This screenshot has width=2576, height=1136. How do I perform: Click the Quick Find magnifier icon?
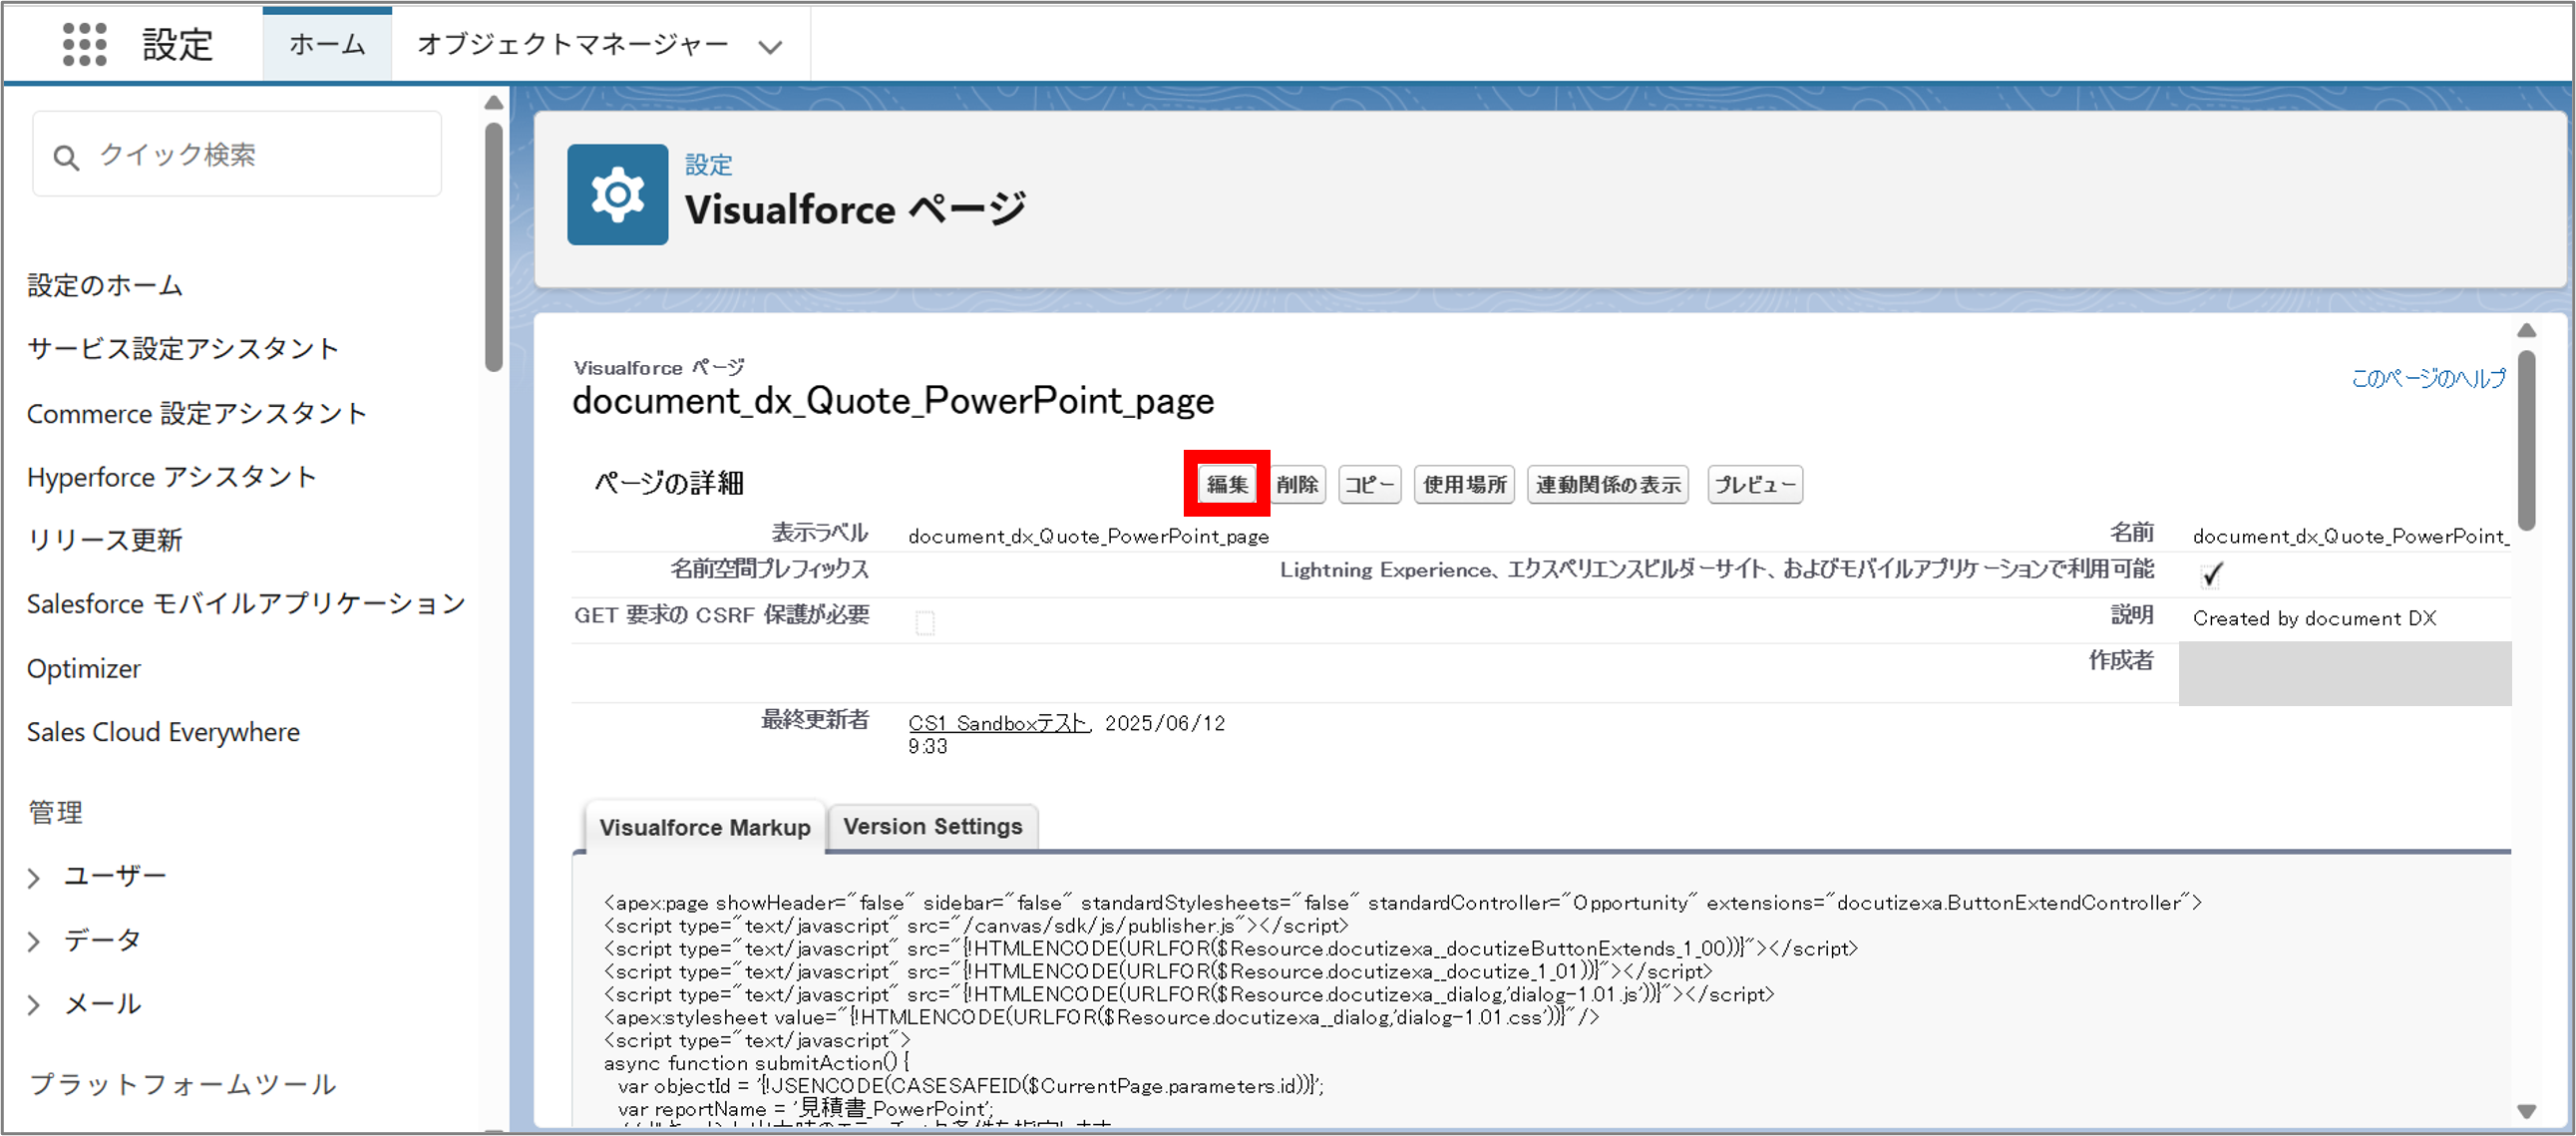[66, 157]
